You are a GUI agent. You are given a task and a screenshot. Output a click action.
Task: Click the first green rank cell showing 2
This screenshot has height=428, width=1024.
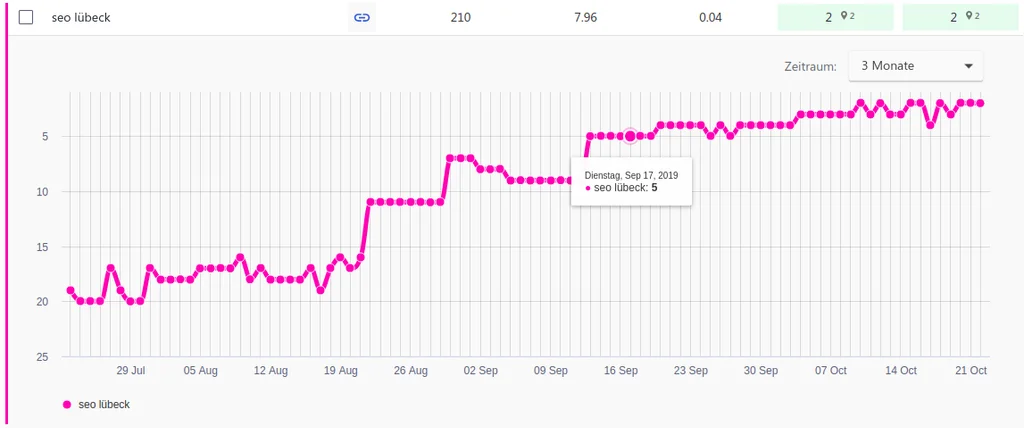pyautogui.click(x=835, y=17)
